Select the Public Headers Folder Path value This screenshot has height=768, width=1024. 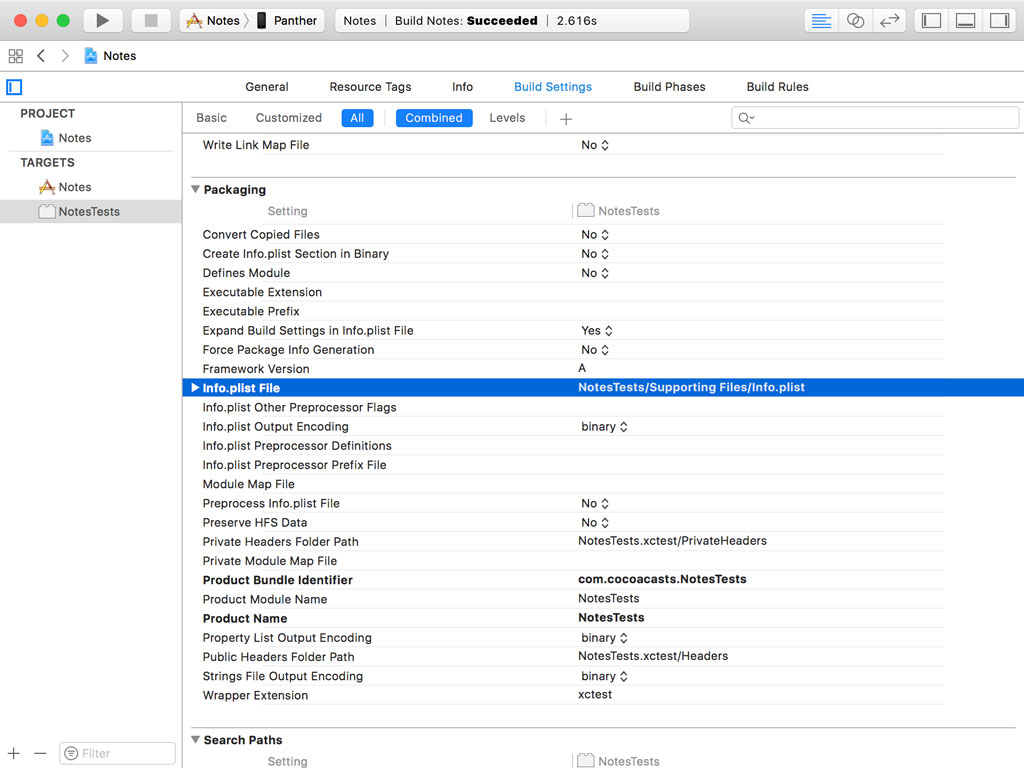tap(653, 656)
